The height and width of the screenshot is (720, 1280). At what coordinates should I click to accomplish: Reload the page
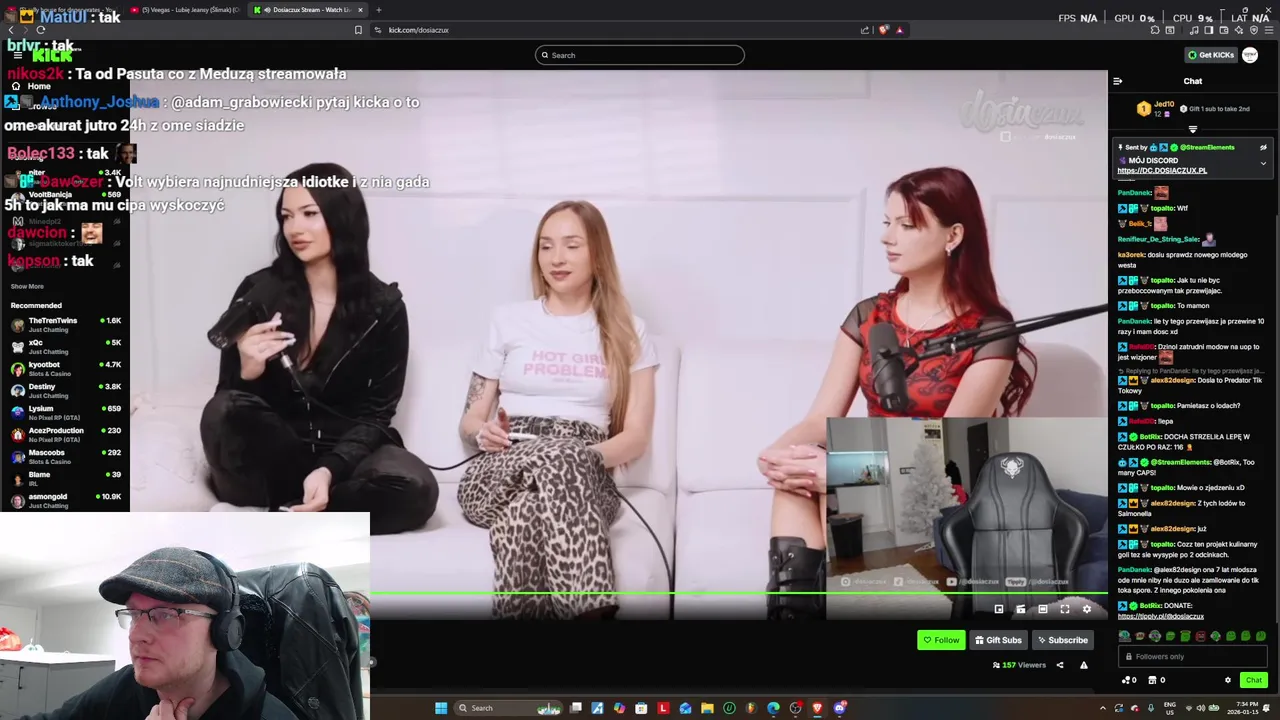40,30
